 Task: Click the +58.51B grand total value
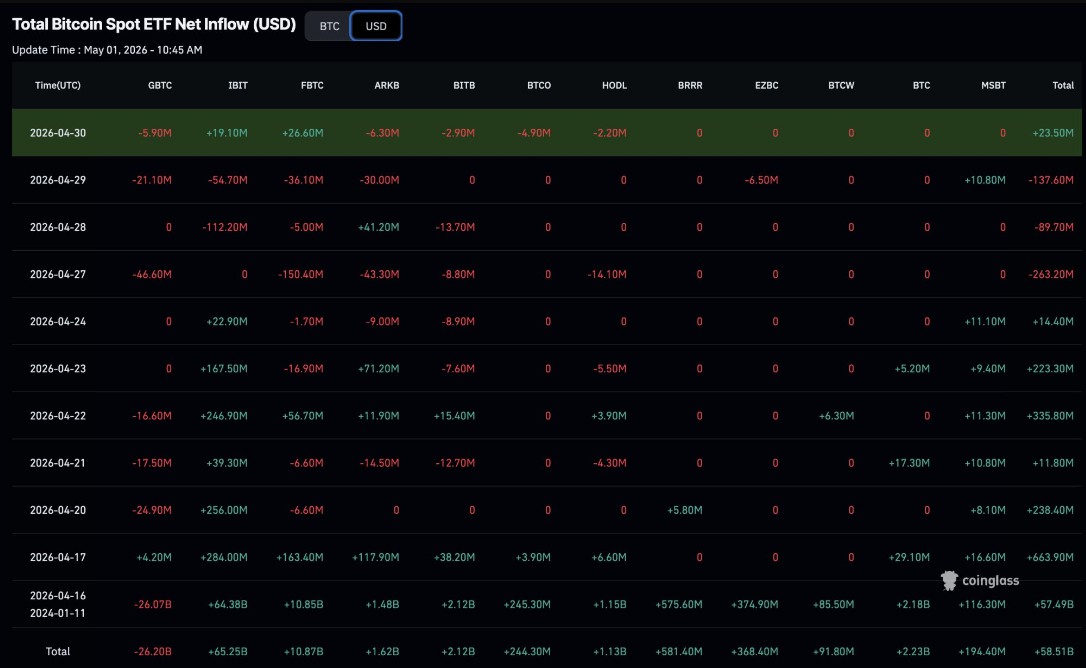1054,651
